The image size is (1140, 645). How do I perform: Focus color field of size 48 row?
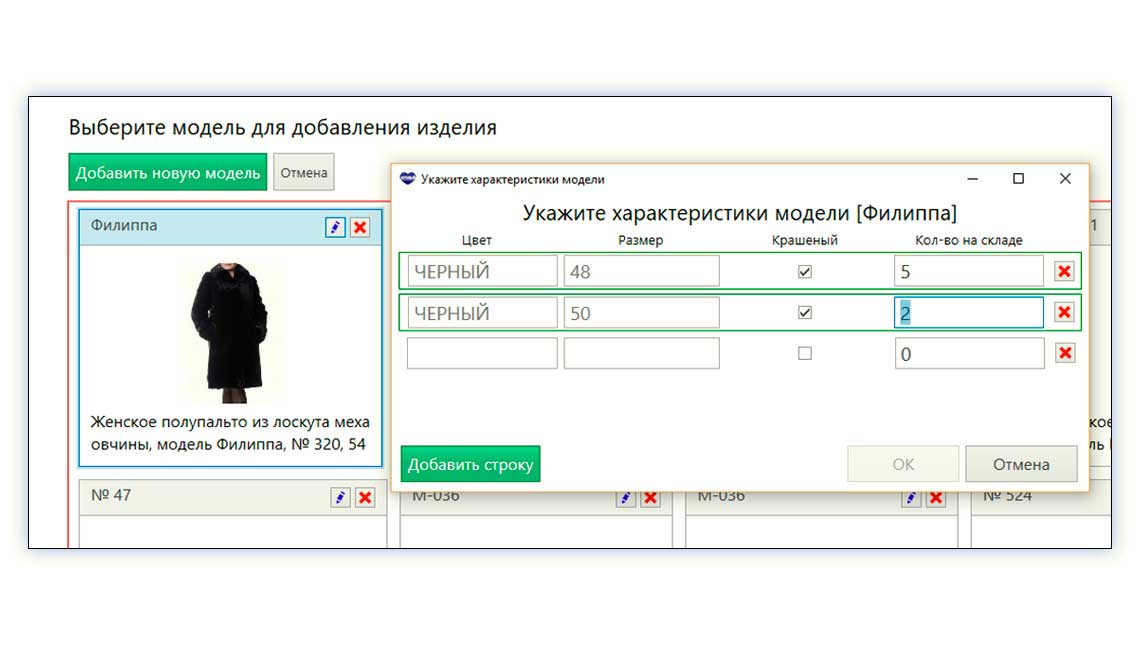click(482, 271)
